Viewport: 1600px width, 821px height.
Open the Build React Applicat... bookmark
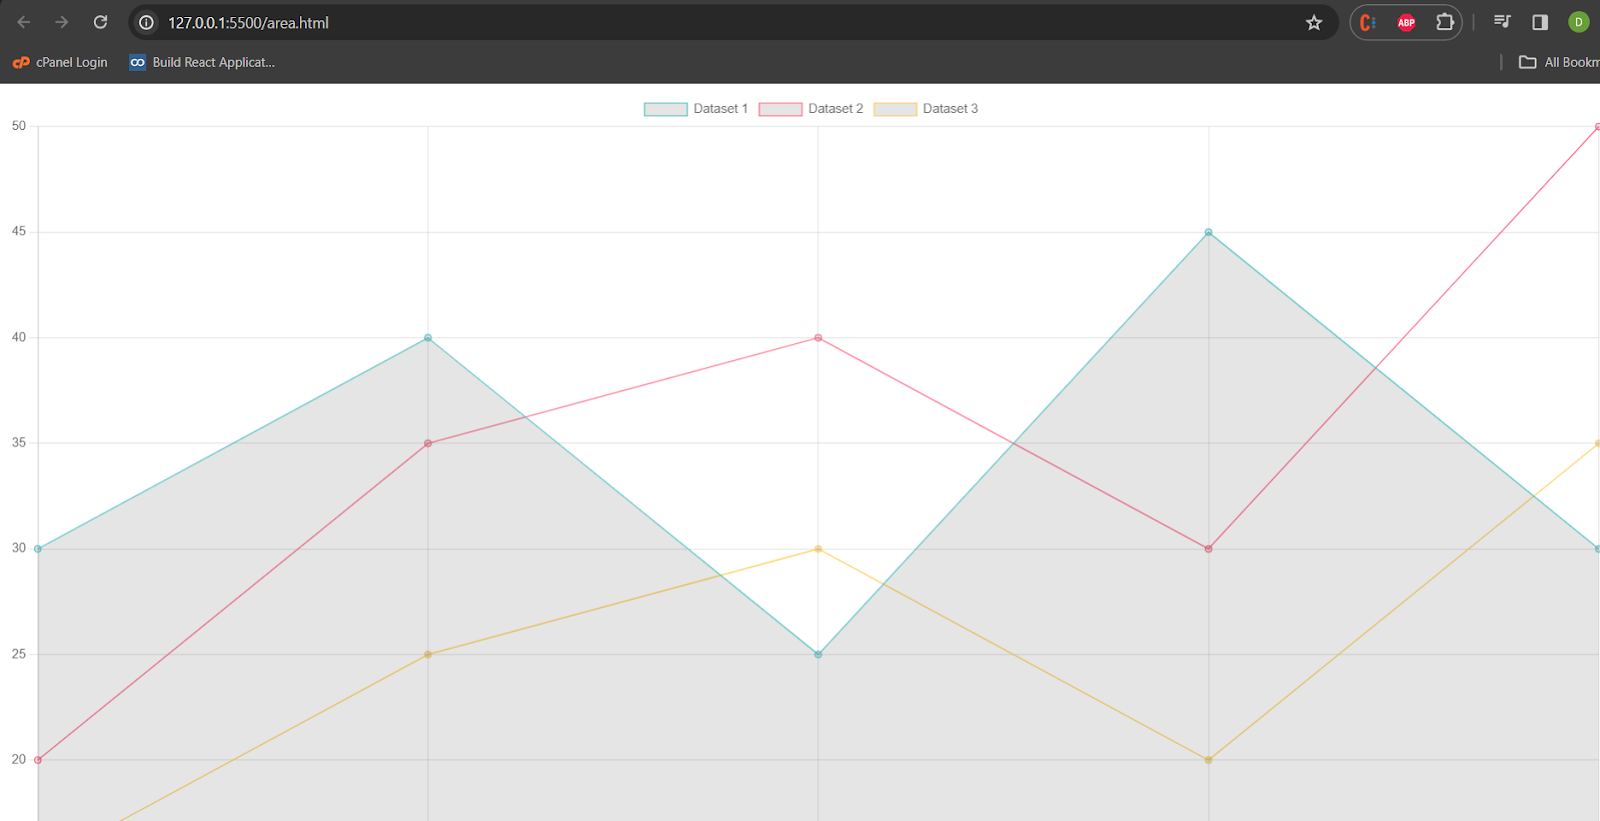click(202, 62)
